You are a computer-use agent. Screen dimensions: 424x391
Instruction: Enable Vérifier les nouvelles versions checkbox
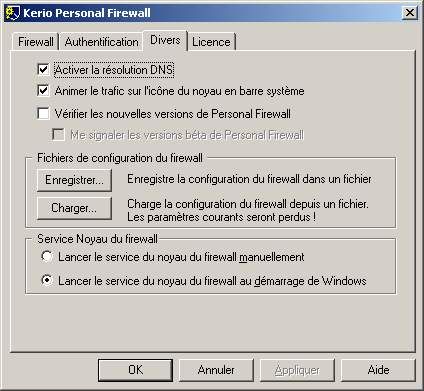(43, 113)
